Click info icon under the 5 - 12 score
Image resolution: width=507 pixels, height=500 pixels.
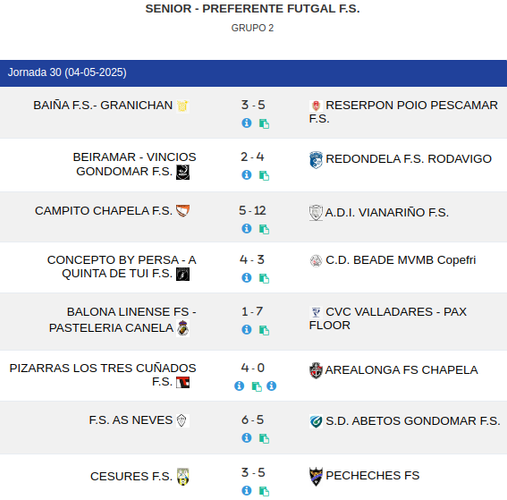click(246, 229)
